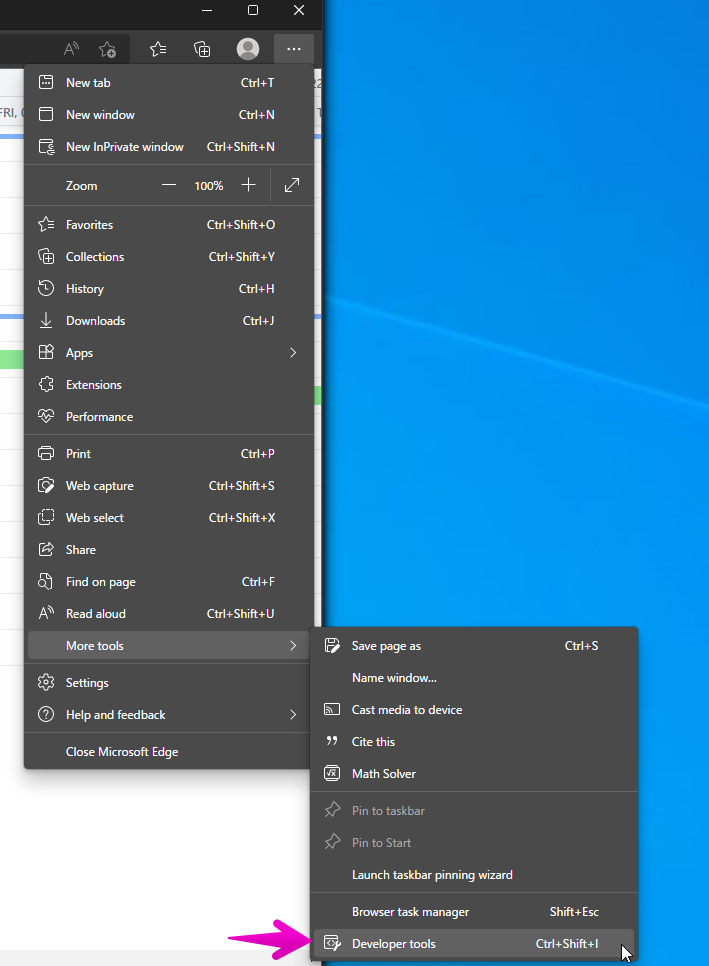Click the Math Solver icon
The image size is (709, 966).
333,774
